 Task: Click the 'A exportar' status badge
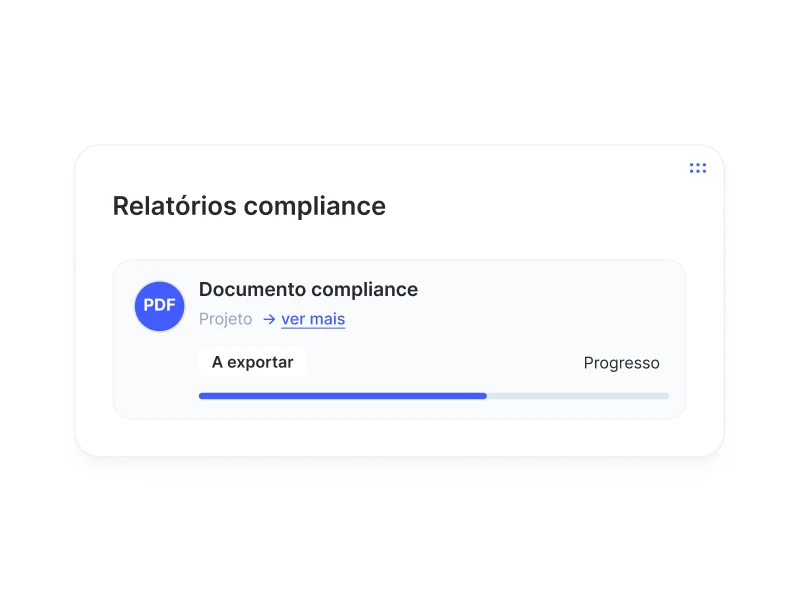(253, 362)
